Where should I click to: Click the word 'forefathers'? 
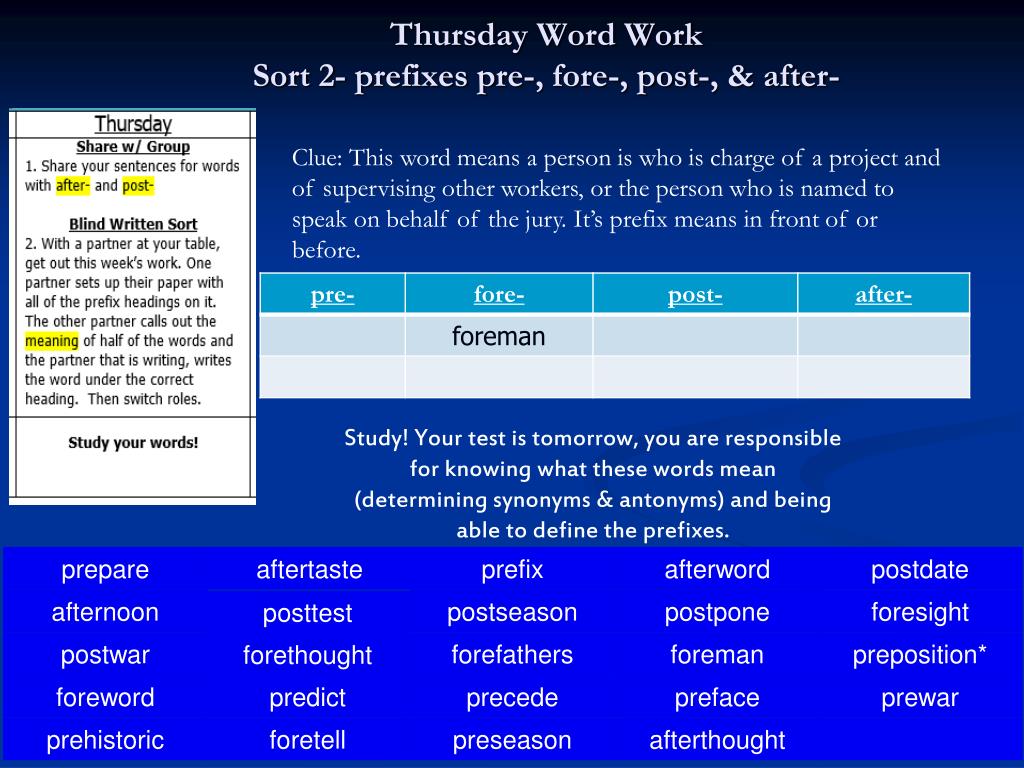512,654
